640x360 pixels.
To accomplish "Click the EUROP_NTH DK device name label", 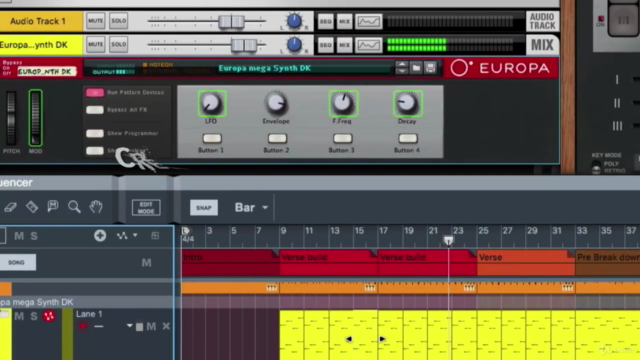I will tap(47, 71).
